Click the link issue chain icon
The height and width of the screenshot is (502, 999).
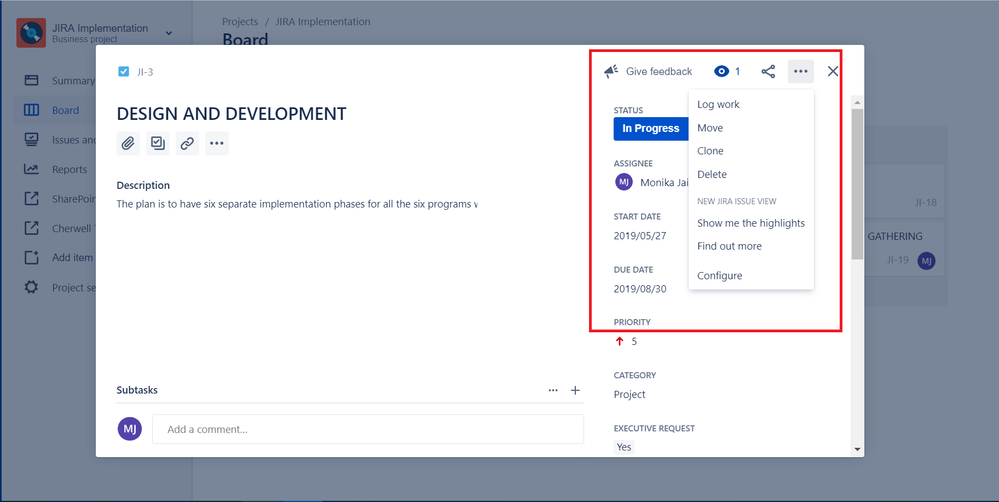(x=187, y=143)
